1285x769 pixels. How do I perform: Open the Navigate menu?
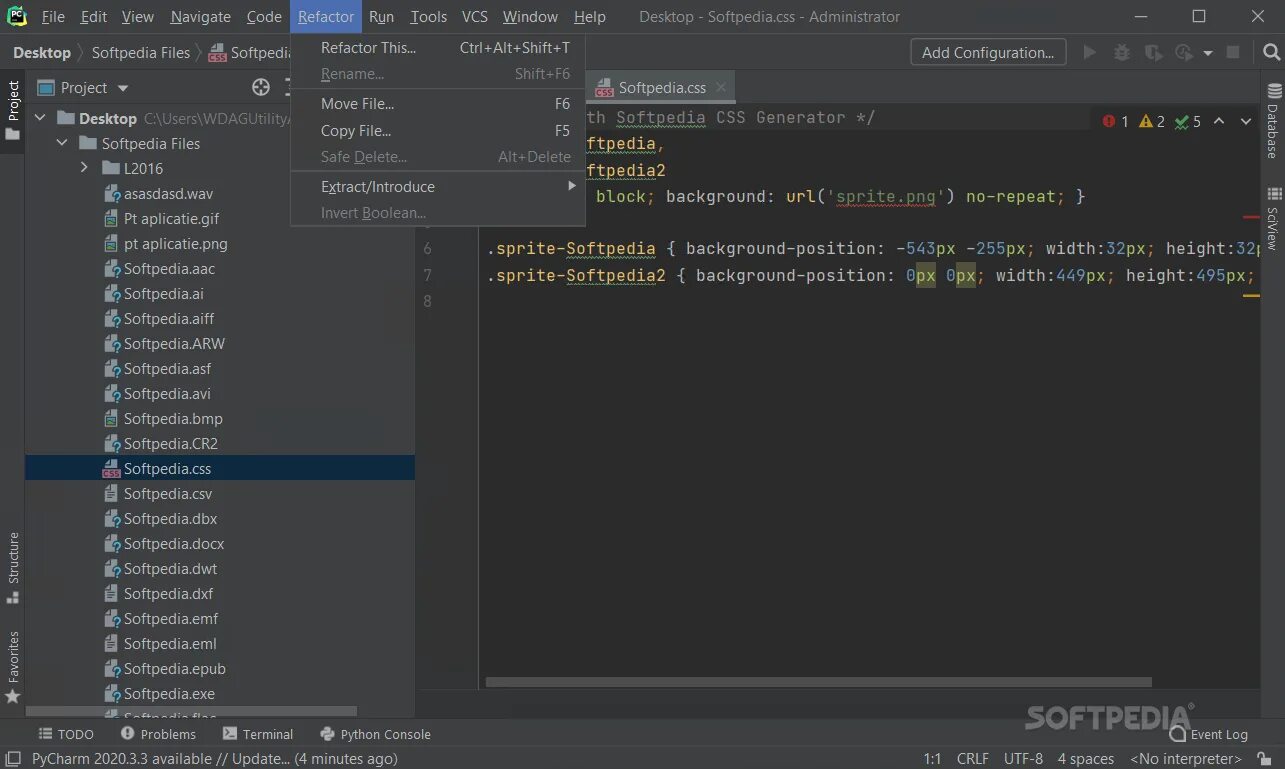(200, 17)
